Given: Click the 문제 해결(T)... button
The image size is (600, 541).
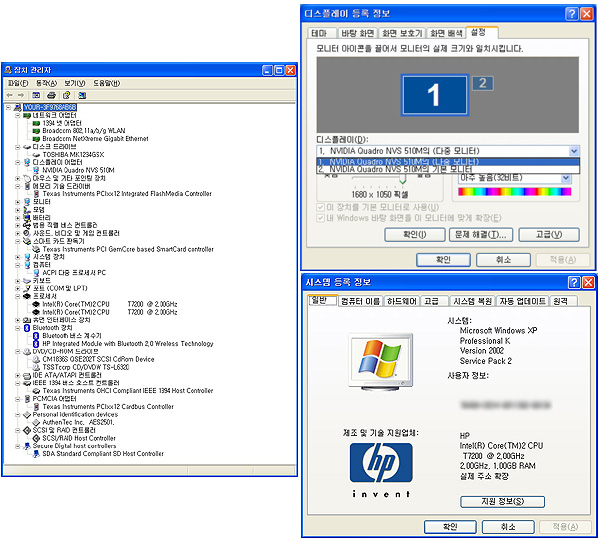Looking at the screenshot, I should click(x=481, y=235).
